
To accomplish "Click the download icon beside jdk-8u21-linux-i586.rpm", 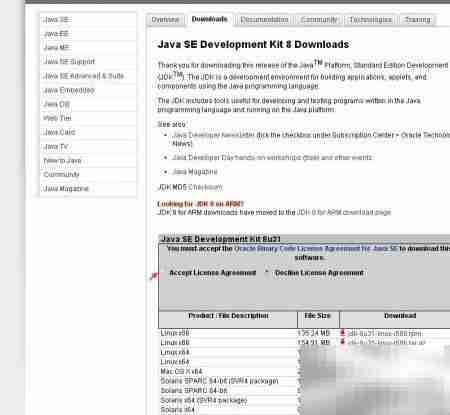I will pos(343,333).
